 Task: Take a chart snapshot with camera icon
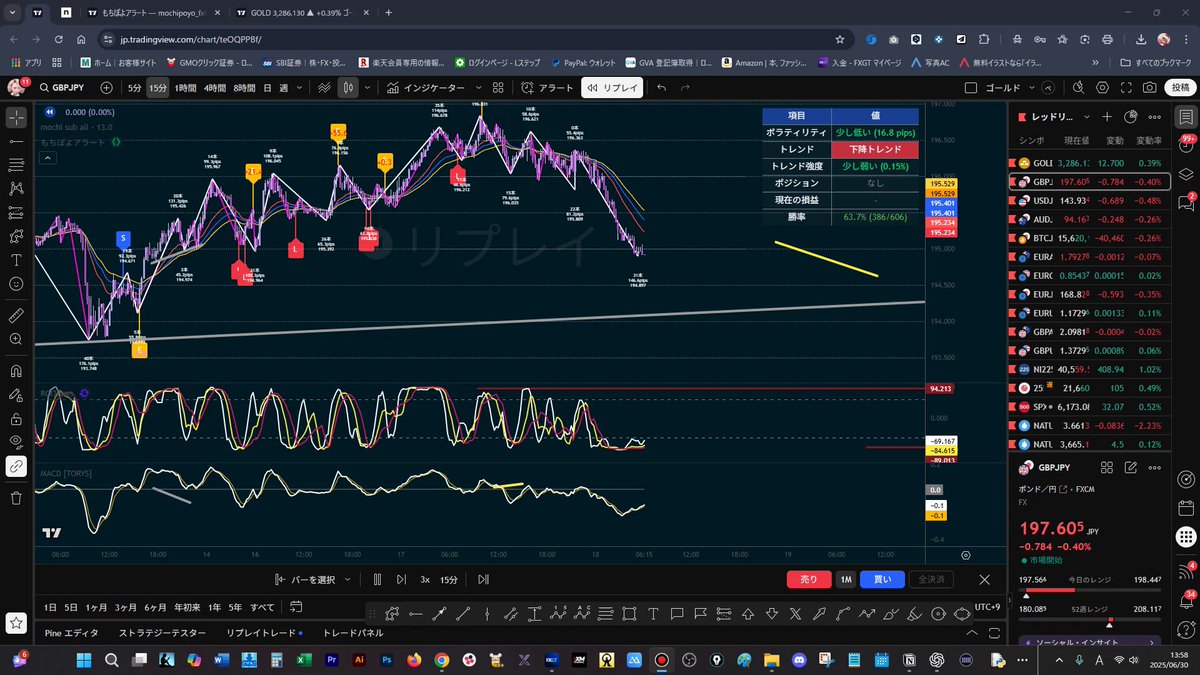1150,88
